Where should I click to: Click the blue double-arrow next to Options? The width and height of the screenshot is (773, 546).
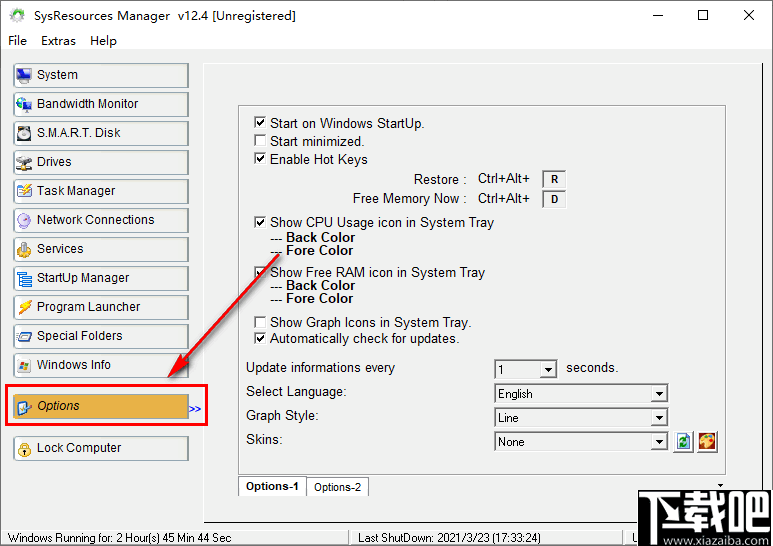click(195, 409)
